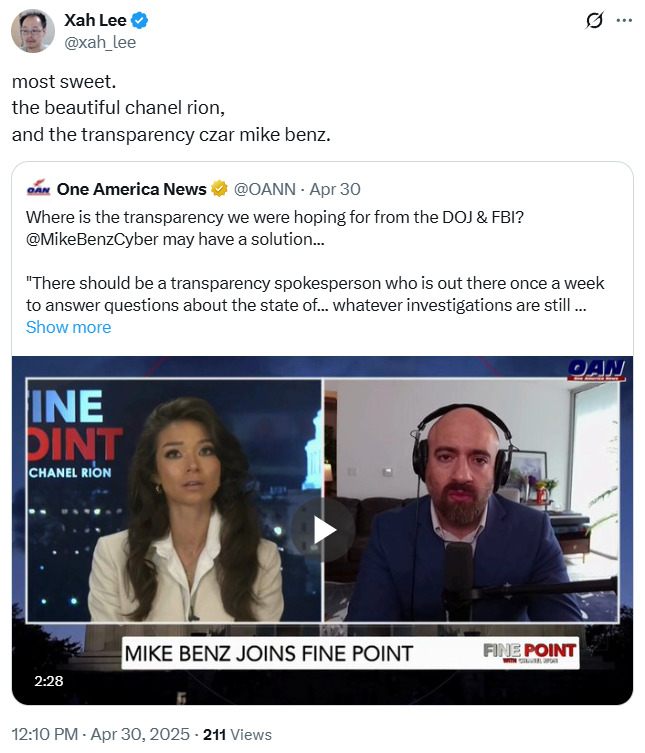The image size is (645, 753).
Task: Play the Mike Benz interview video
Action: click(x=323, y=530)
